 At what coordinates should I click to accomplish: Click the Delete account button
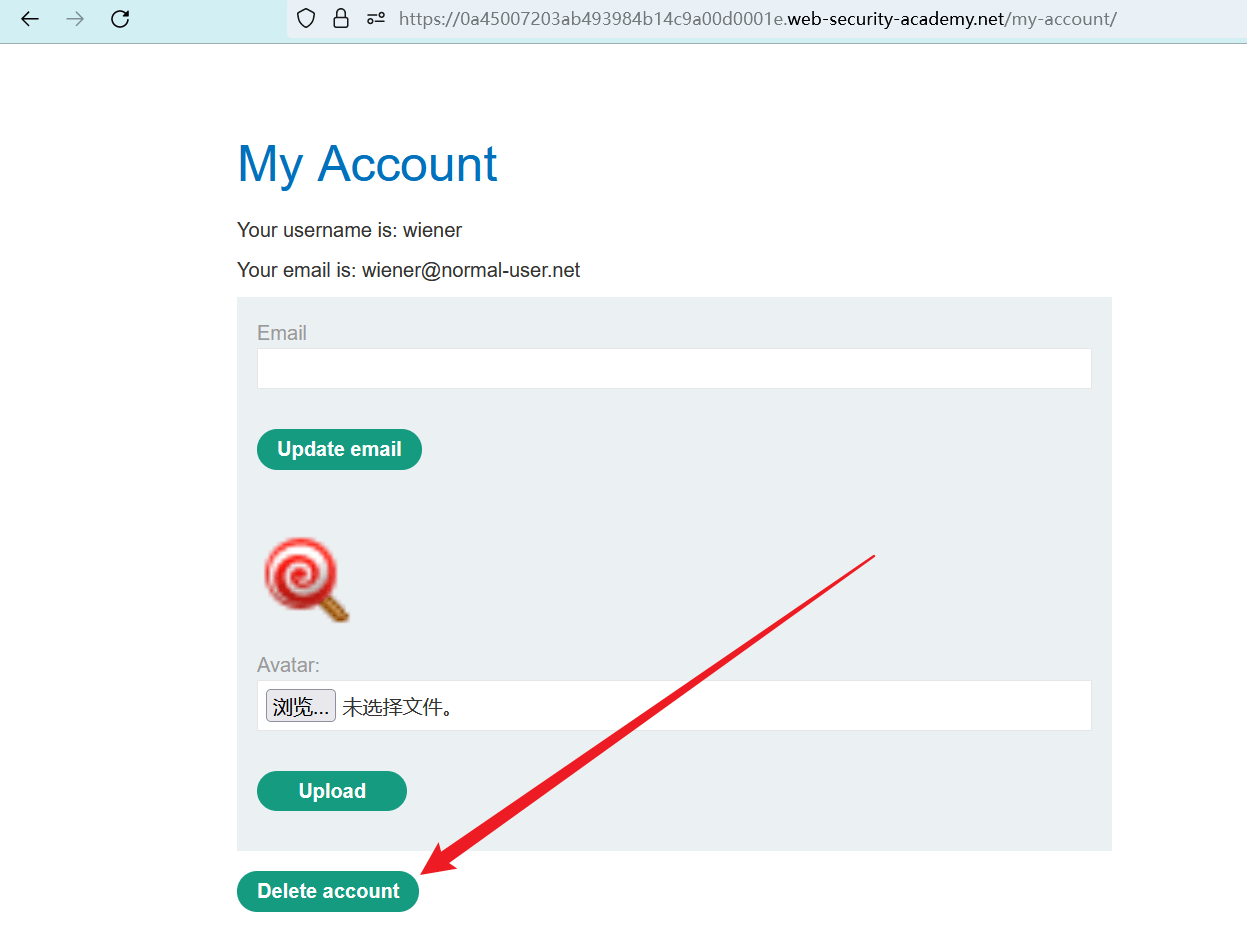[x=328, y=891]
